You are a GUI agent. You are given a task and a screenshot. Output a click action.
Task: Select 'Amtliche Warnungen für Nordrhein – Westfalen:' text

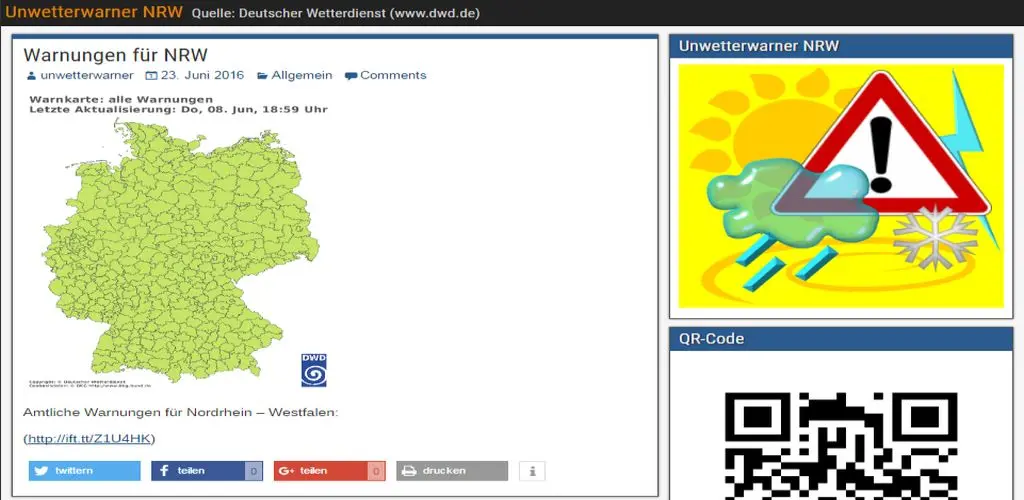pyautogui.click(x=180, y=413)
